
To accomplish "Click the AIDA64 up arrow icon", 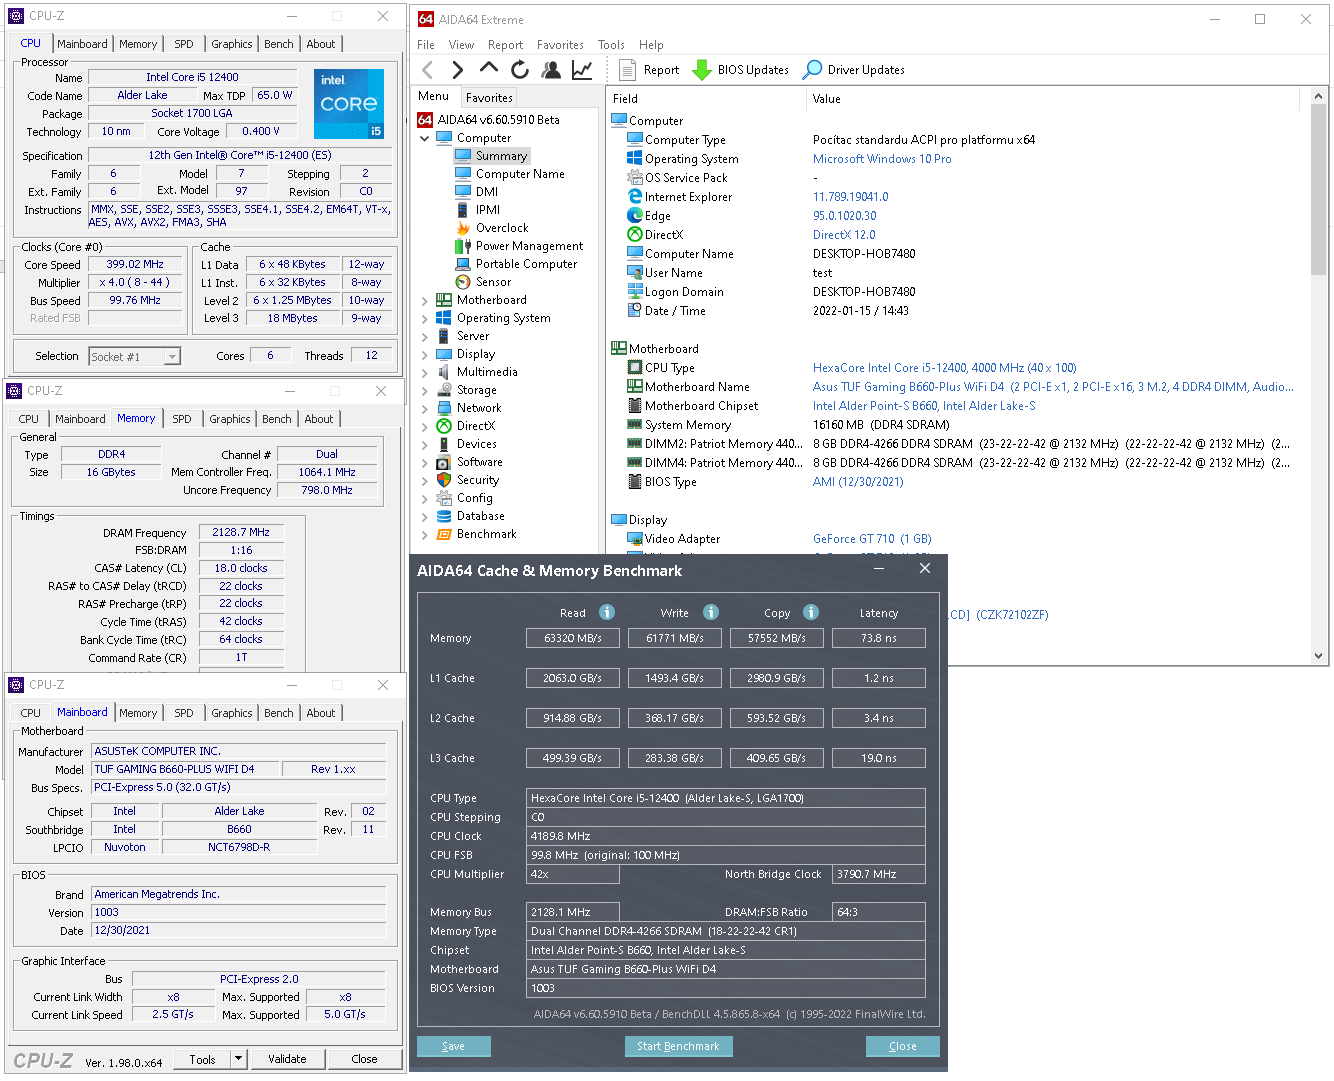I will click(488, 68).
